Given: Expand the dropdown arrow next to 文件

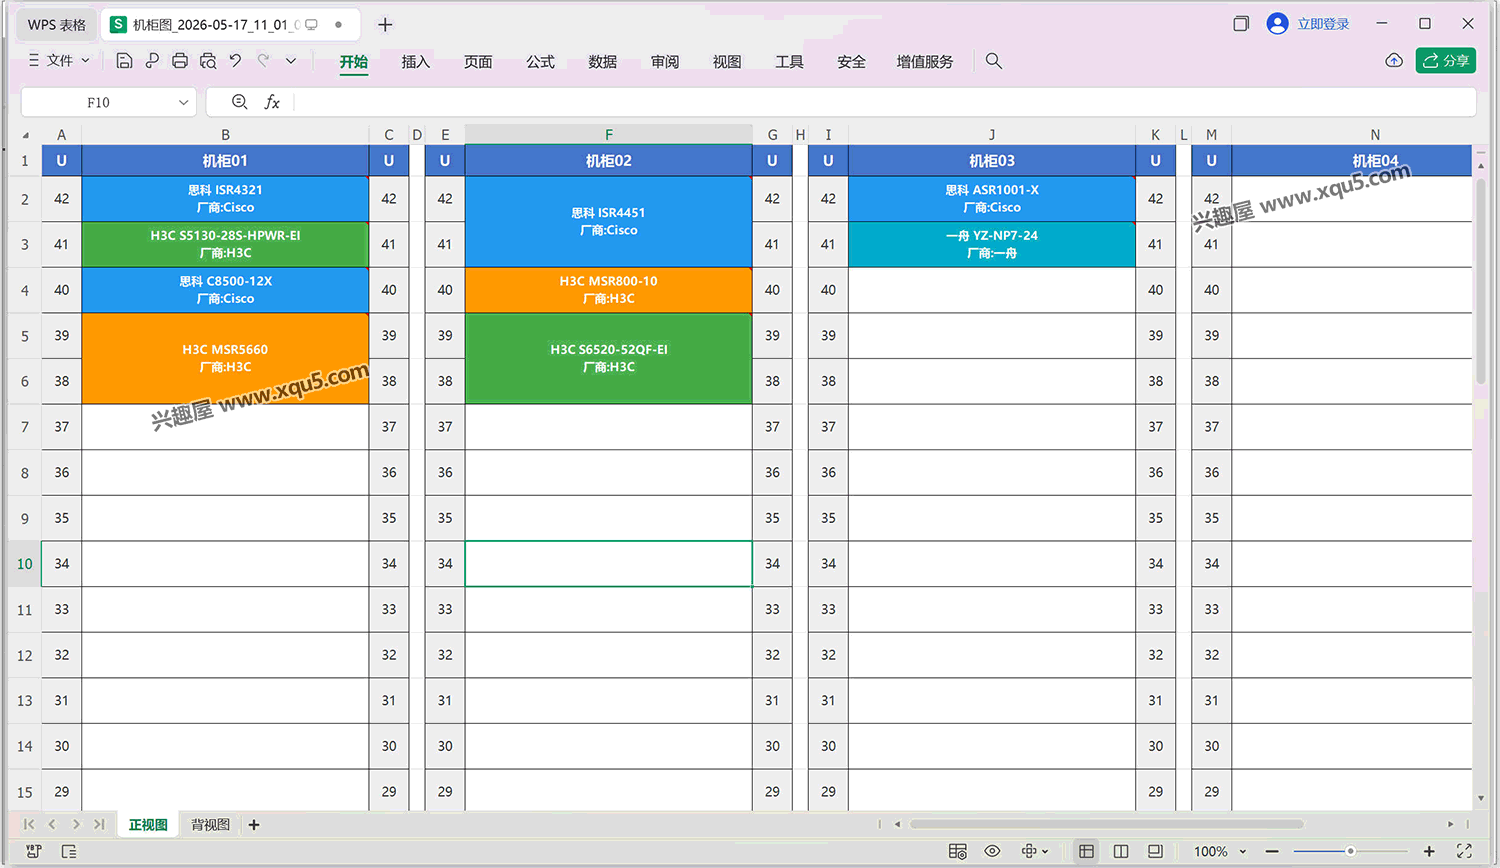Looking at the screenshot, I should coord(85,61).
